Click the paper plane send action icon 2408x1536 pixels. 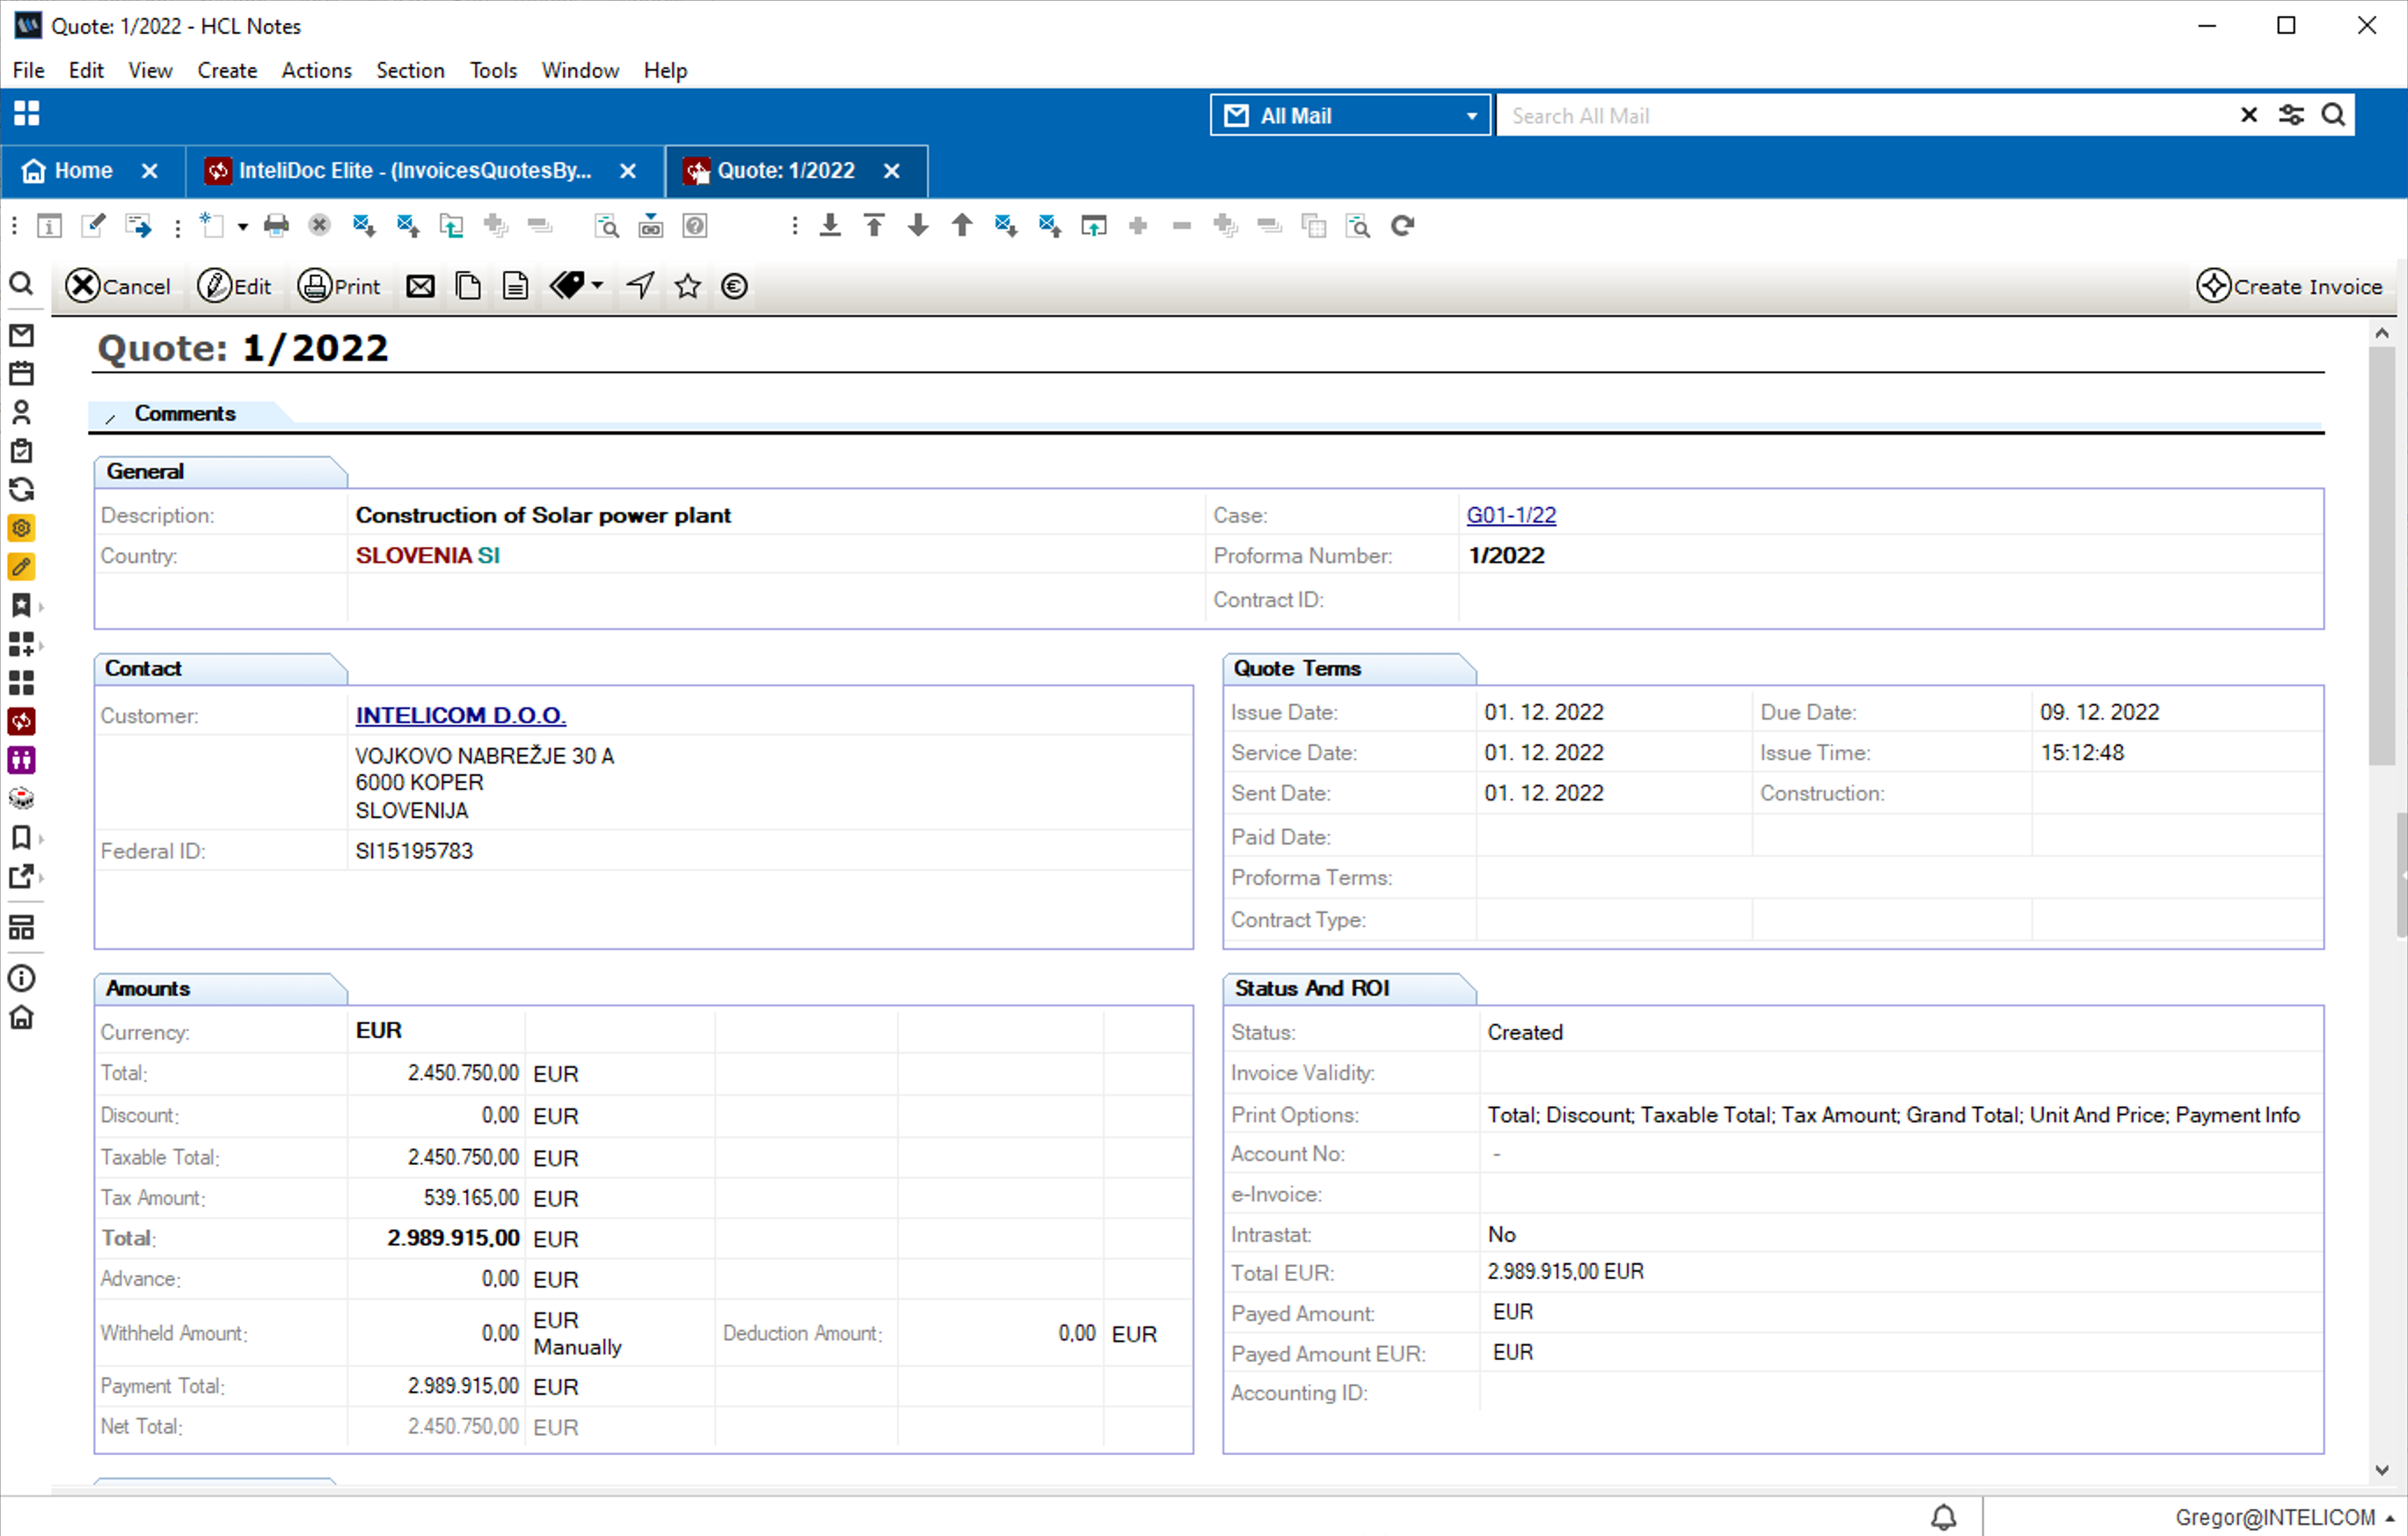(641, 287)
